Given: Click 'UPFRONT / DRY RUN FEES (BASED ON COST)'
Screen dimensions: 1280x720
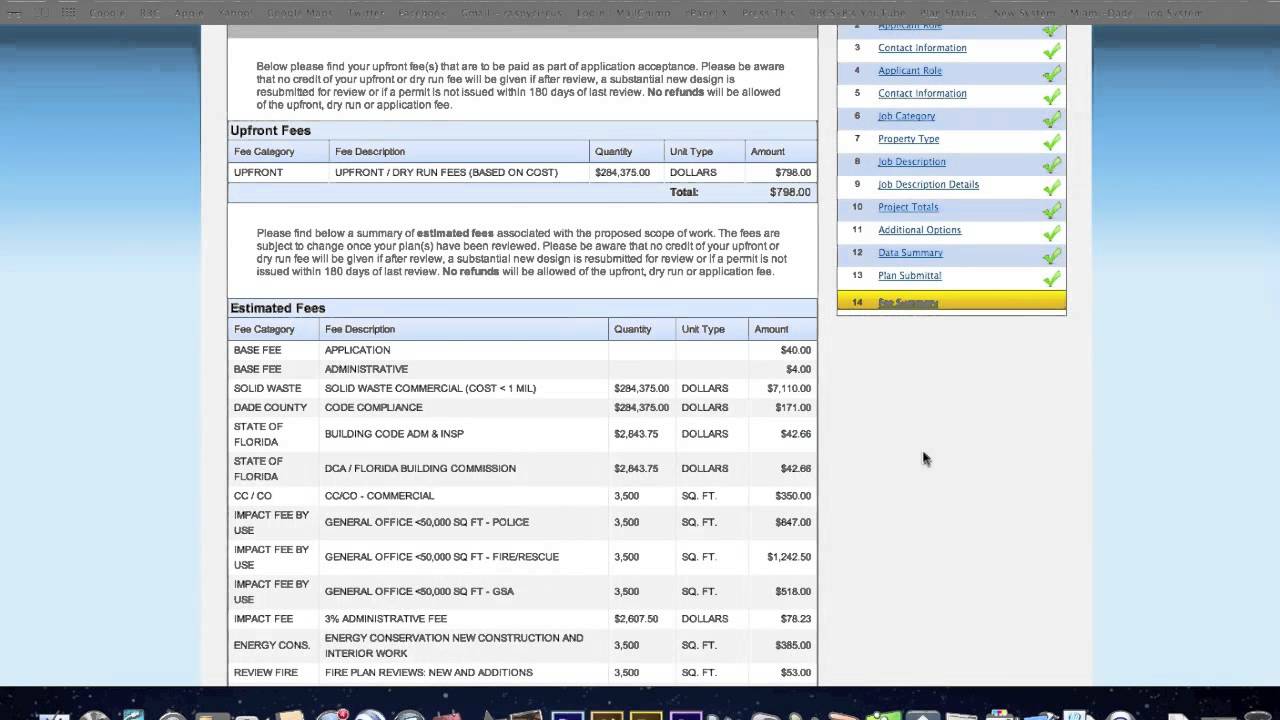Looking at the screenshot, I should [x=446, y=172].
